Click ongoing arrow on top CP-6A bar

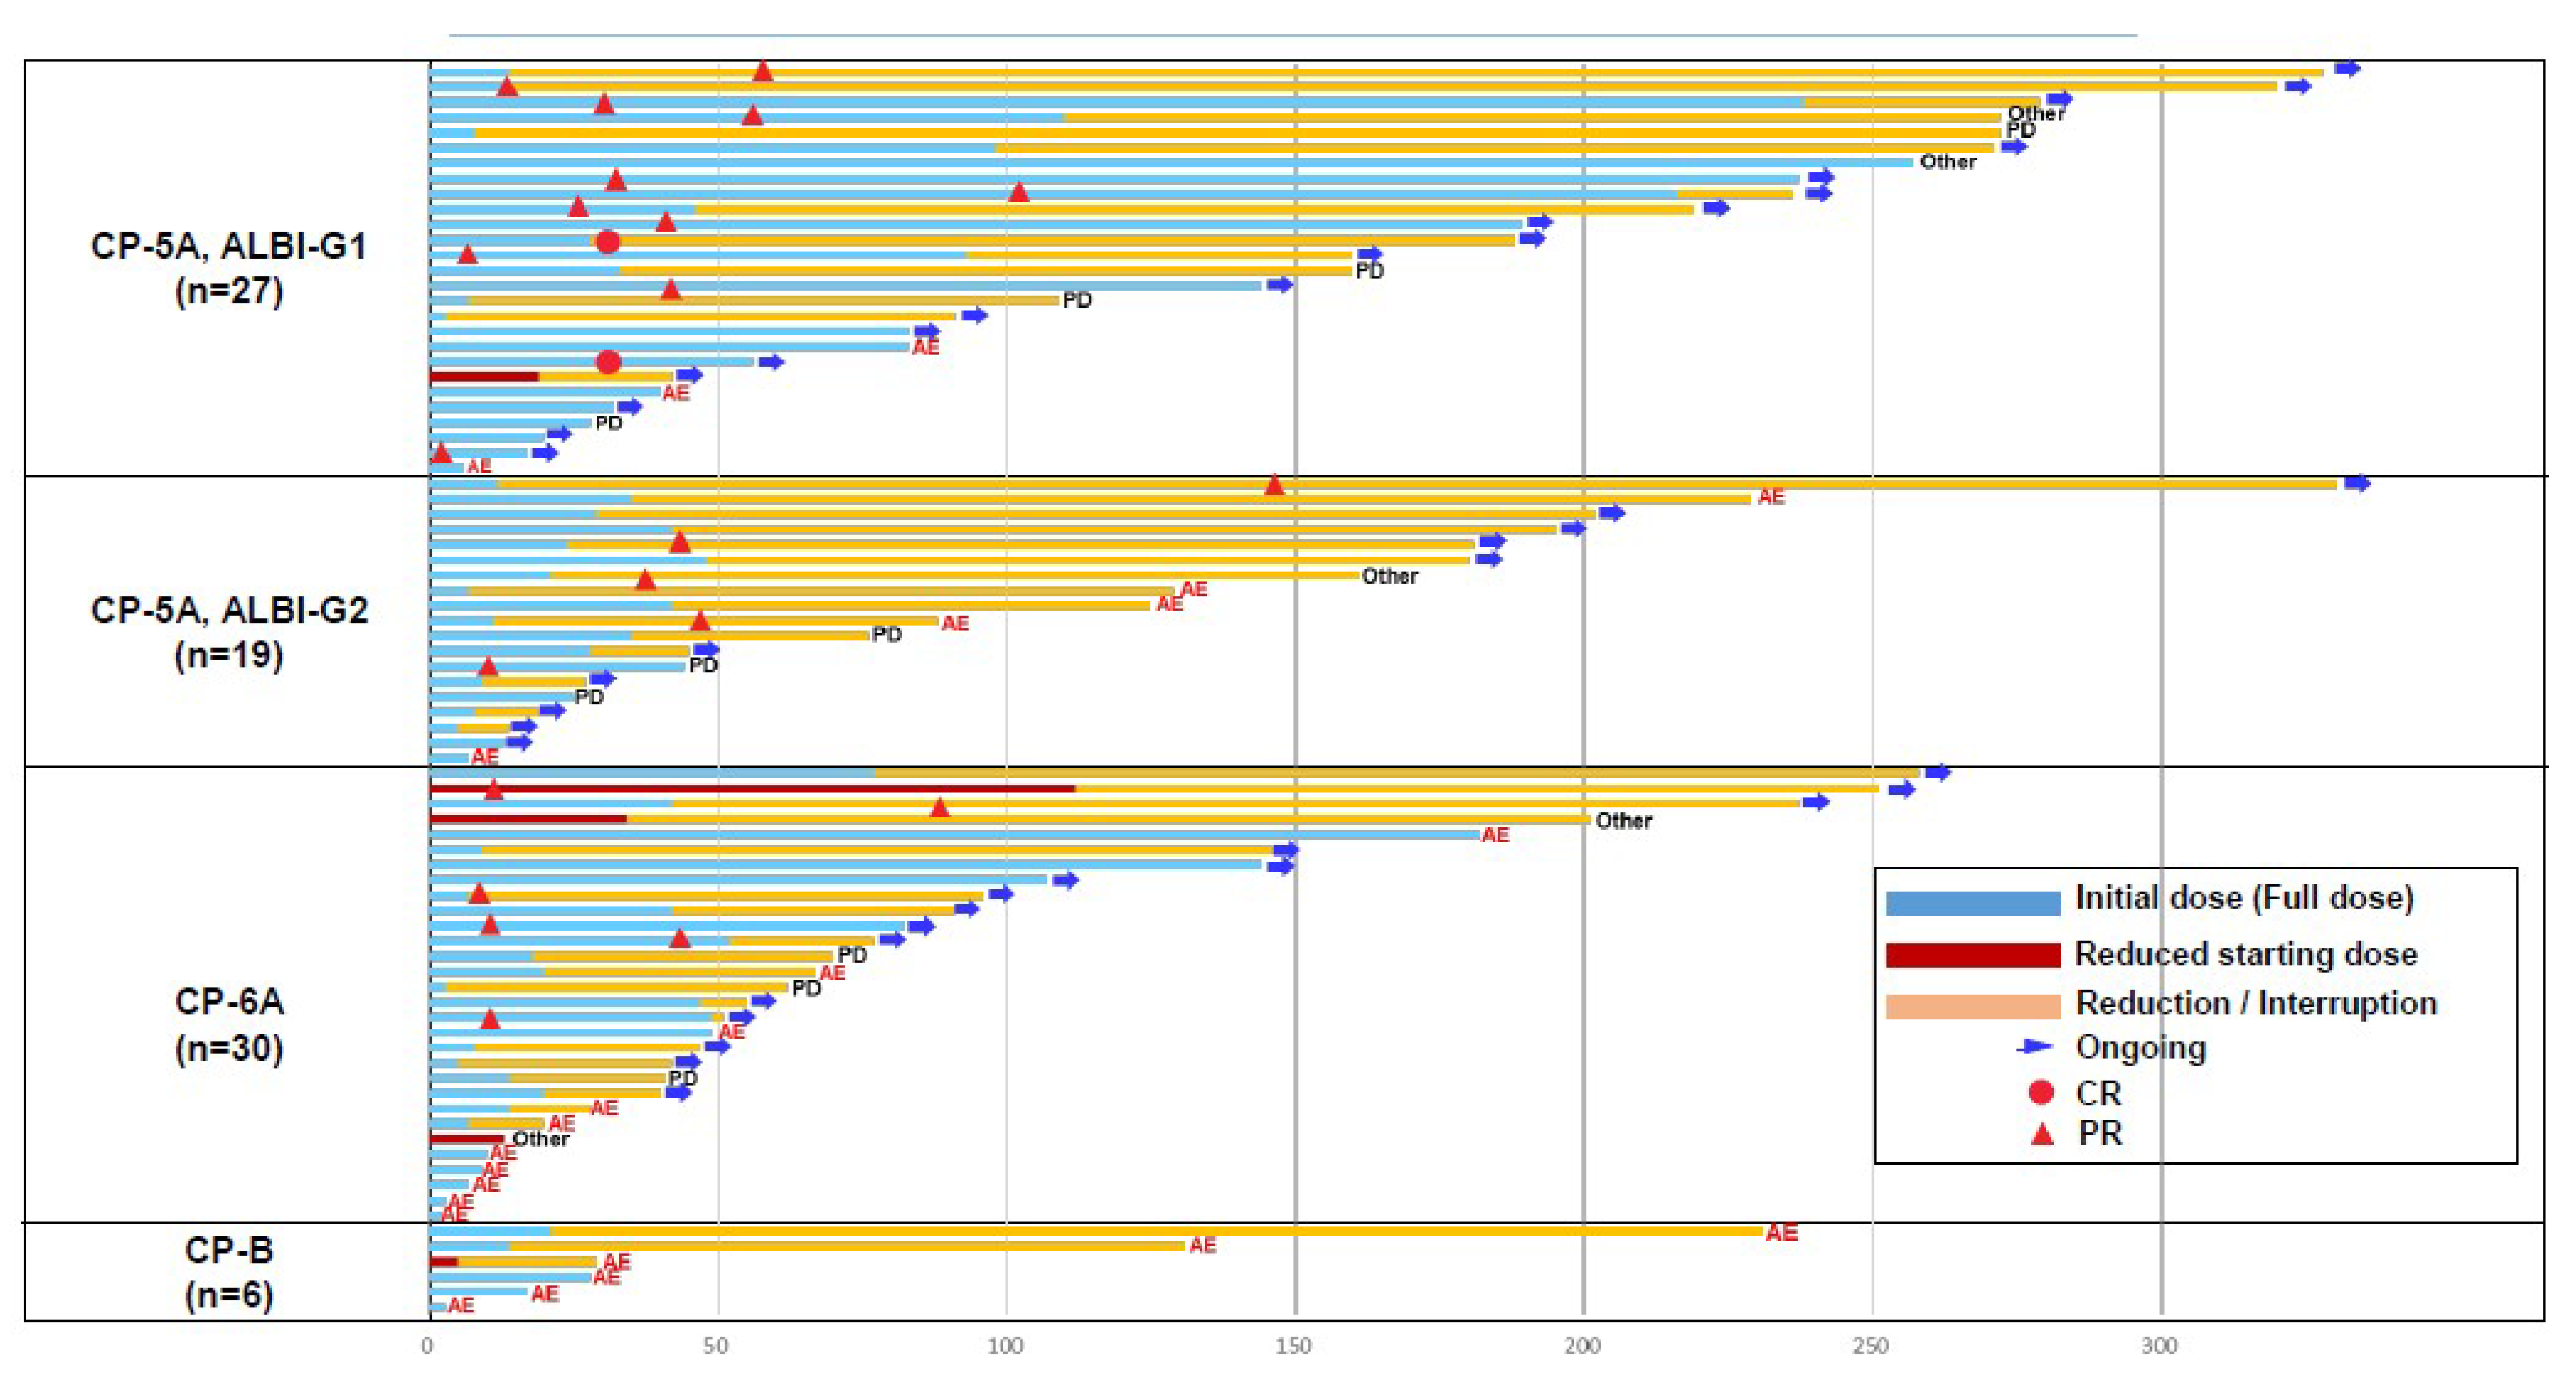tap(1938, 773)
